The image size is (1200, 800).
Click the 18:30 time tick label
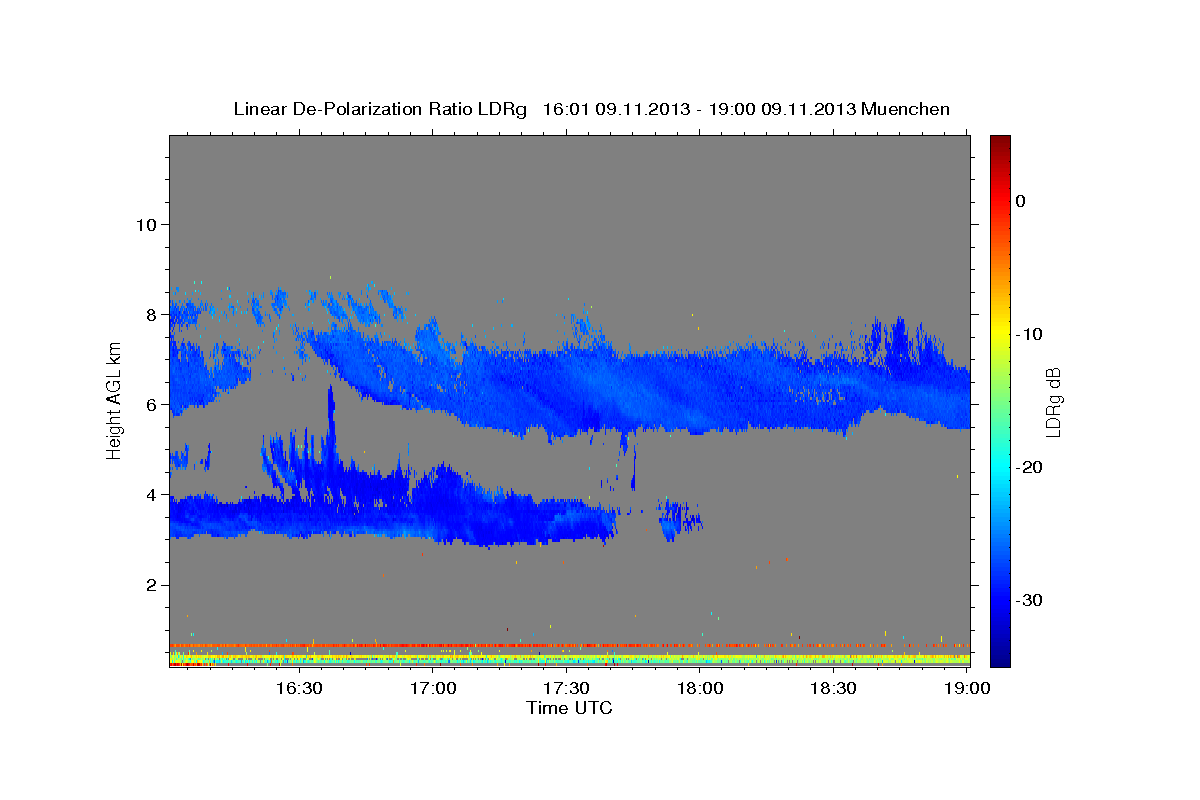833,689
